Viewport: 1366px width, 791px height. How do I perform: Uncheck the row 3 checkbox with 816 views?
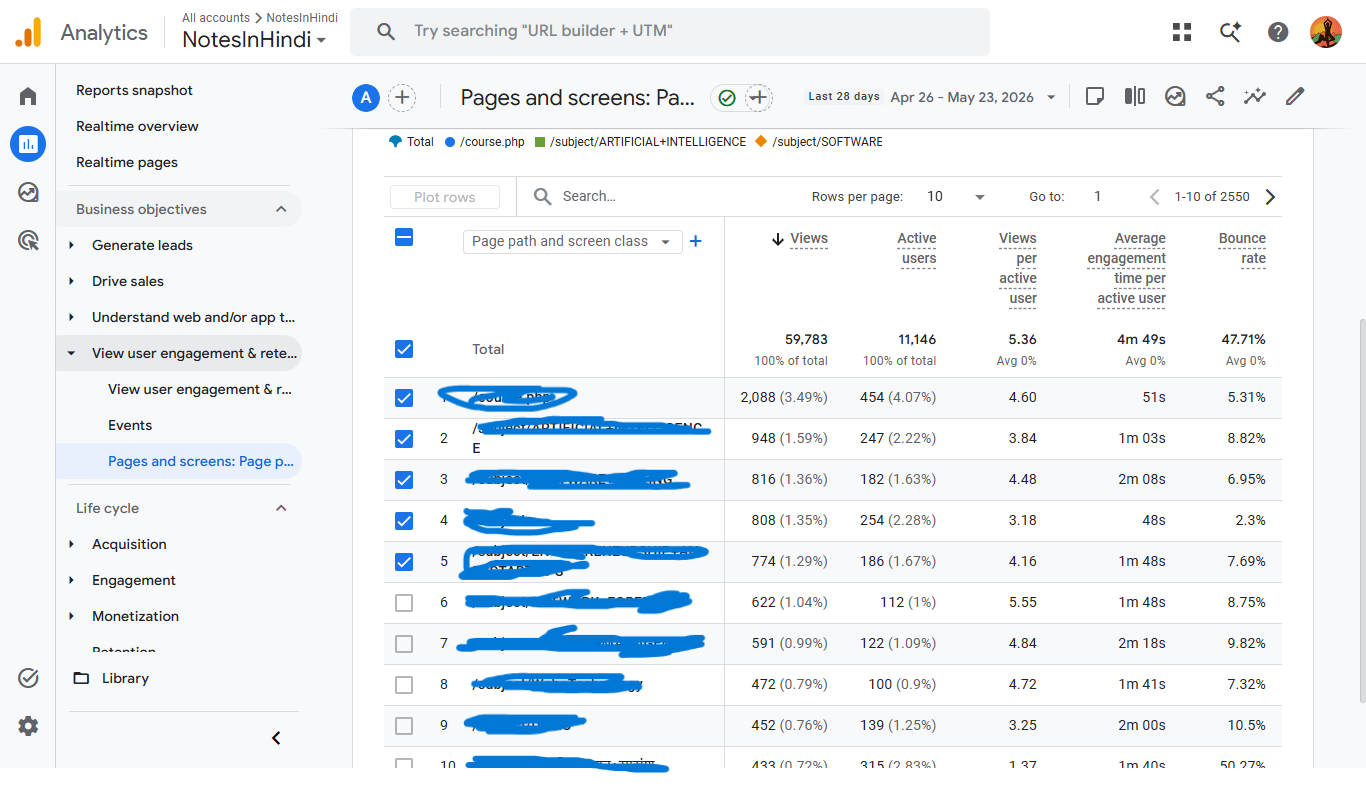click(404, 480)
